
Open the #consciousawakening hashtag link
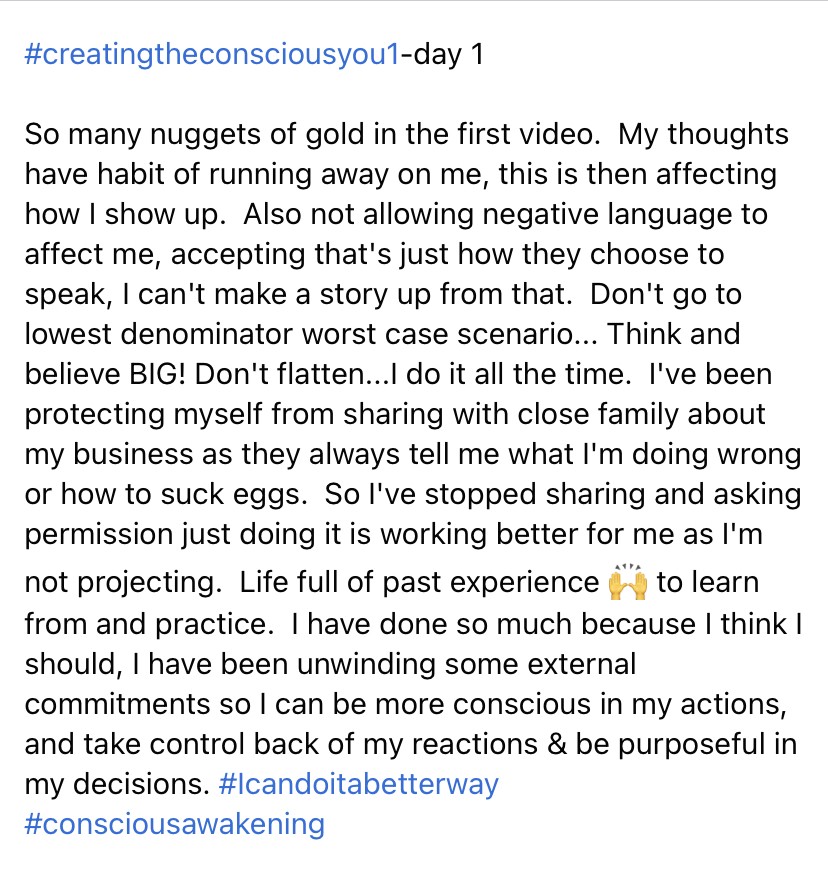[175, 824]
